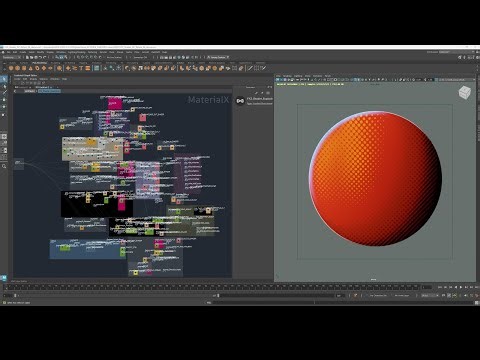480x360 pixels.
Task: Toggle the highlighted shading icon in viewport toolbar
Action: (356, 80)
